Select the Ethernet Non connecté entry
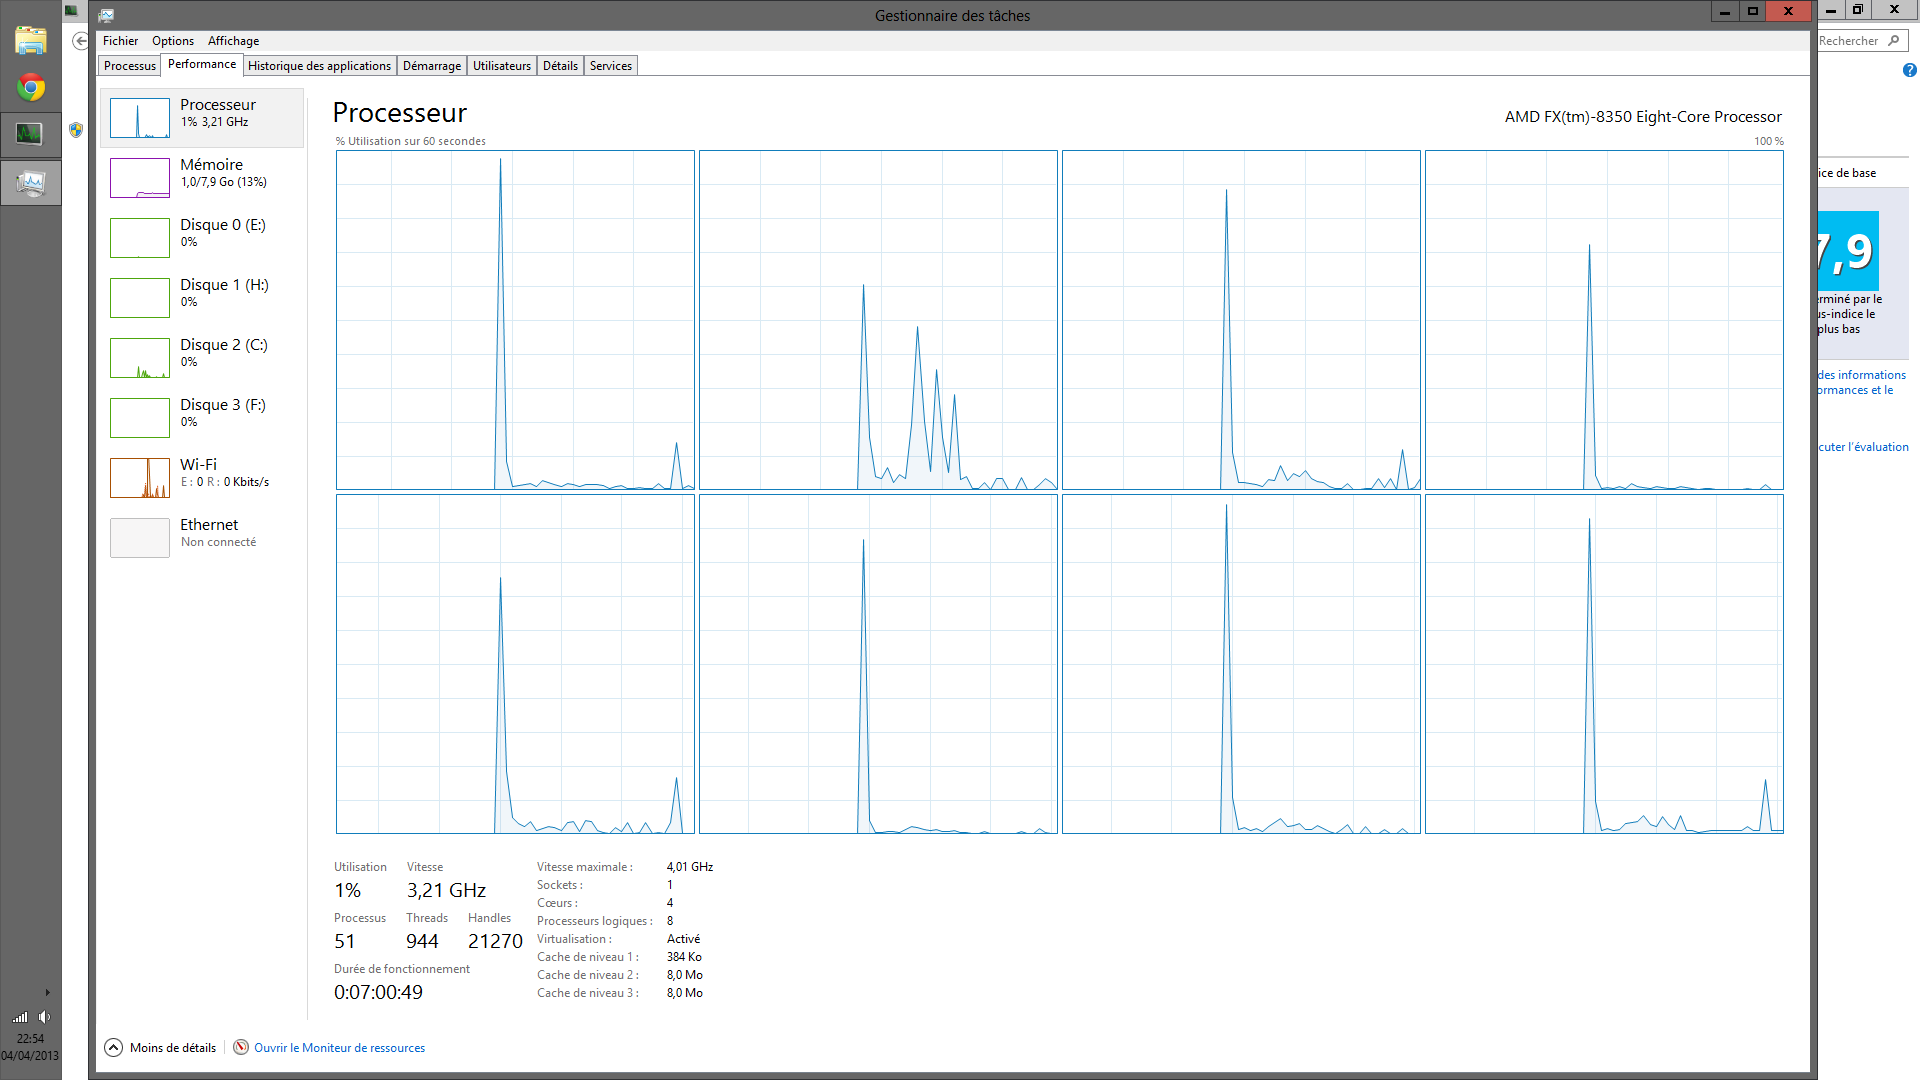The height and width of the screenshot is (1080, 1920). (x=218, y=532)
